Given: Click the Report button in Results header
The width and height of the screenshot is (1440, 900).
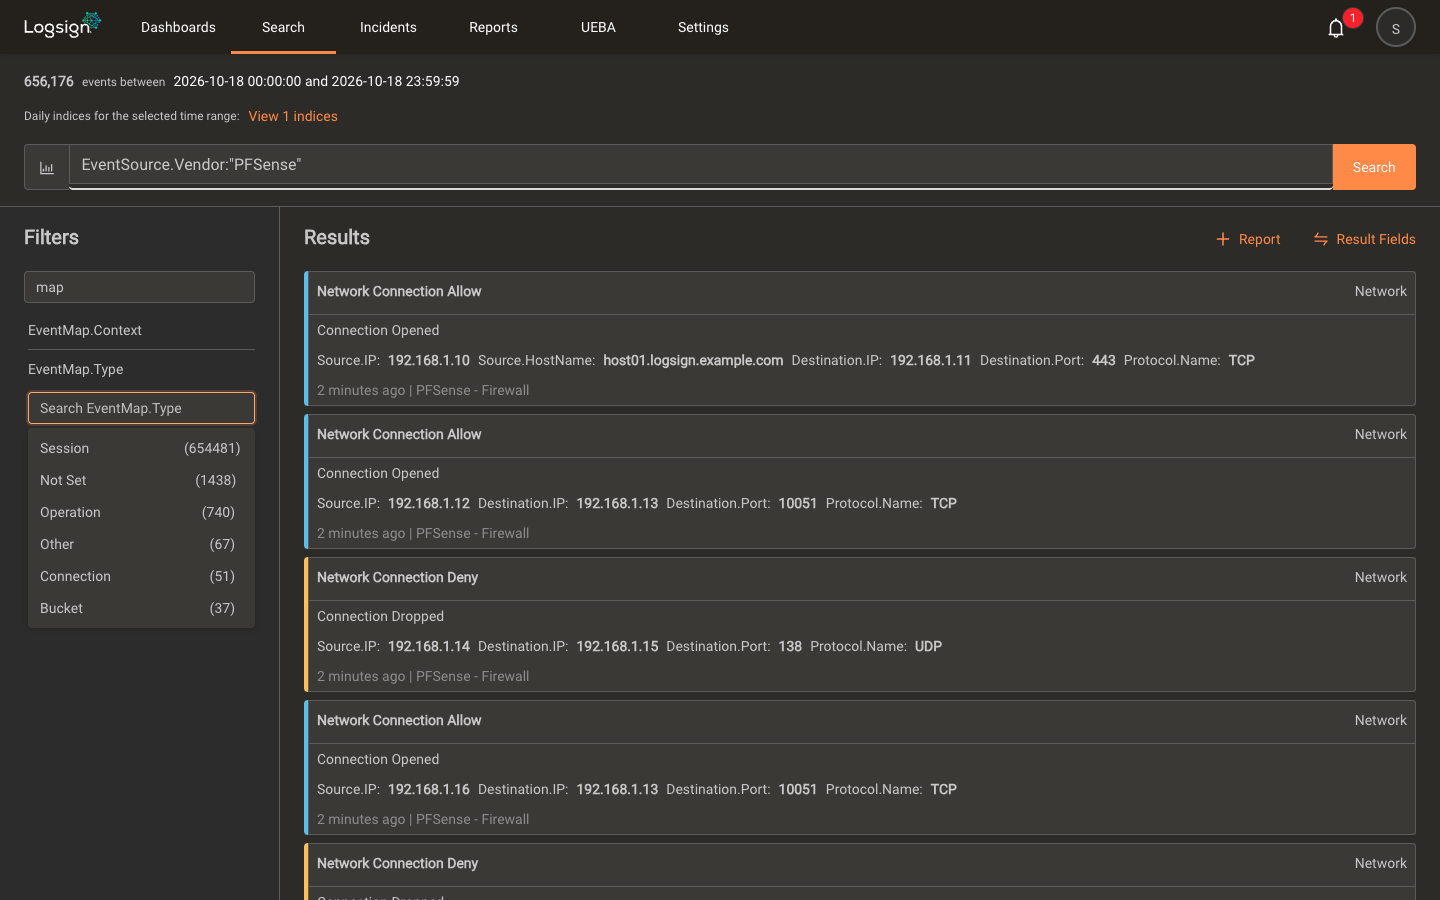Looking at the screenshot, I should click(x=1248, y=239).
